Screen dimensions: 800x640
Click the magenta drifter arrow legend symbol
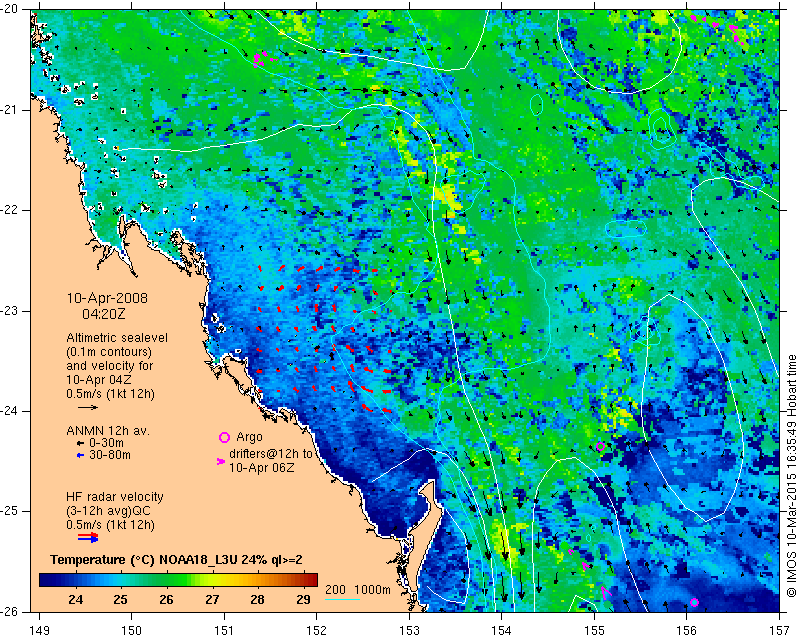pyautogui.click(x=221, y=461)
